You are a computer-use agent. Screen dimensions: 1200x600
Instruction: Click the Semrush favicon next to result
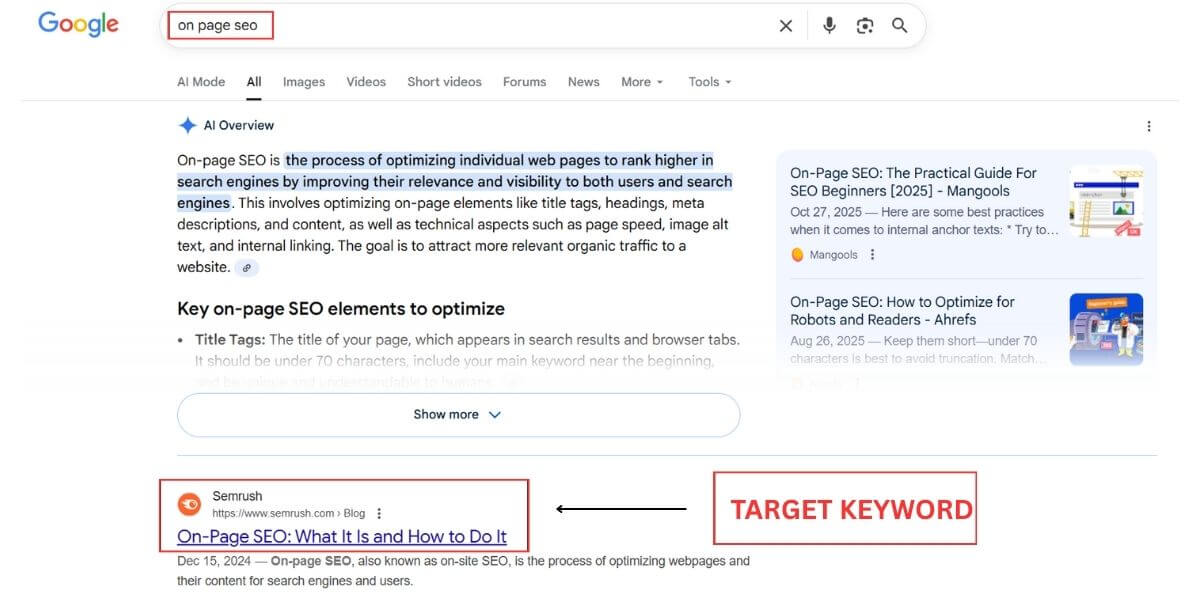(189, 504)
